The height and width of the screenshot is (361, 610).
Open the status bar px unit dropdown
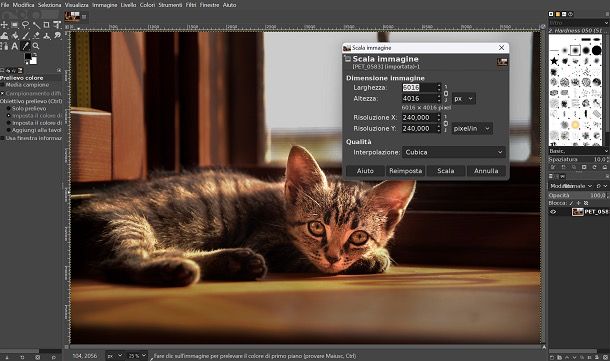(x=115, y=356)
